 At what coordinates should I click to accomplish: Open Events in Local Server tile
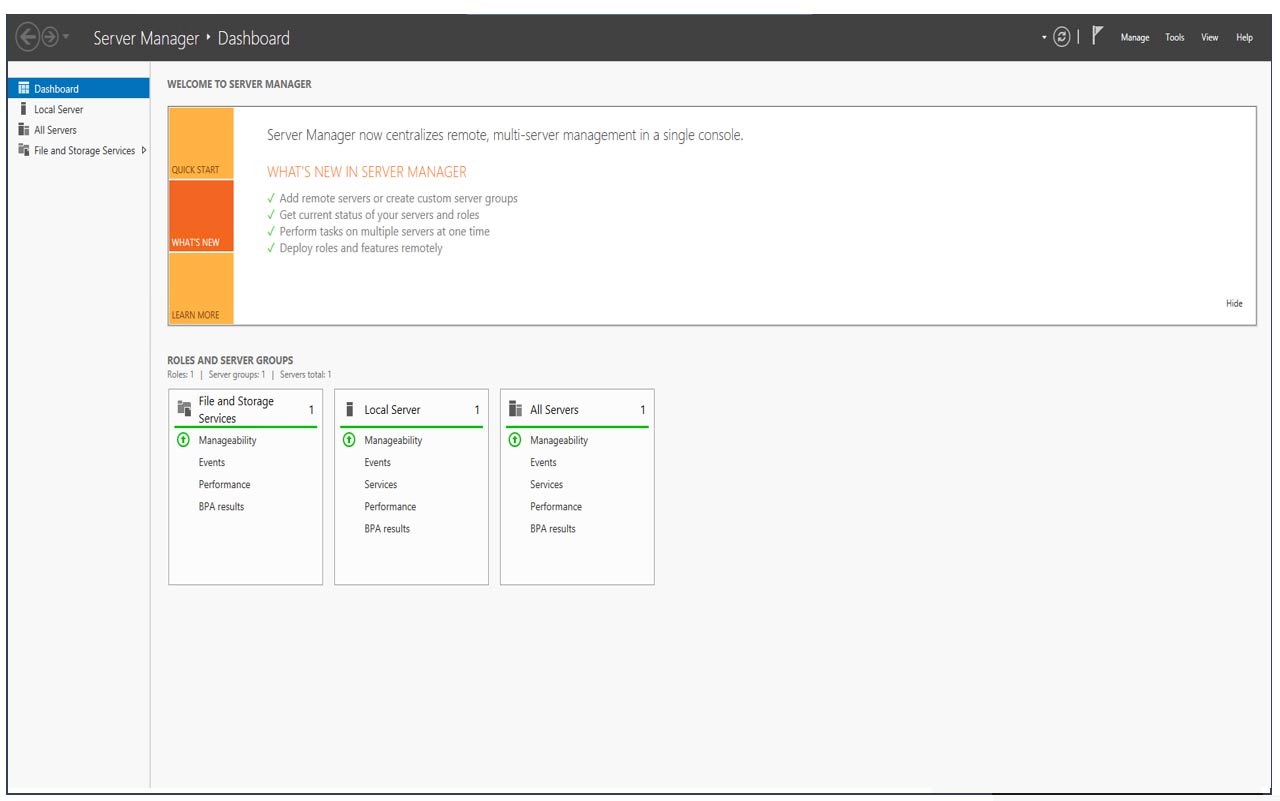[377, 462]
